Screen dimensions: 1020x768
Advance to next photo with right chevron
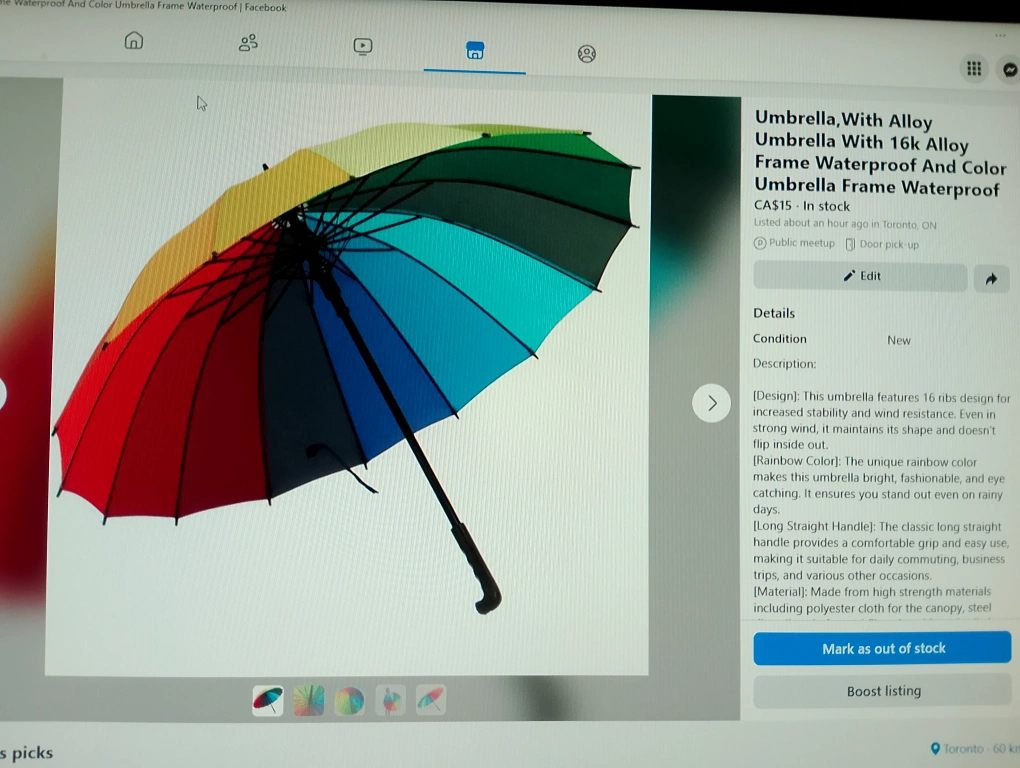click(711, 403)
